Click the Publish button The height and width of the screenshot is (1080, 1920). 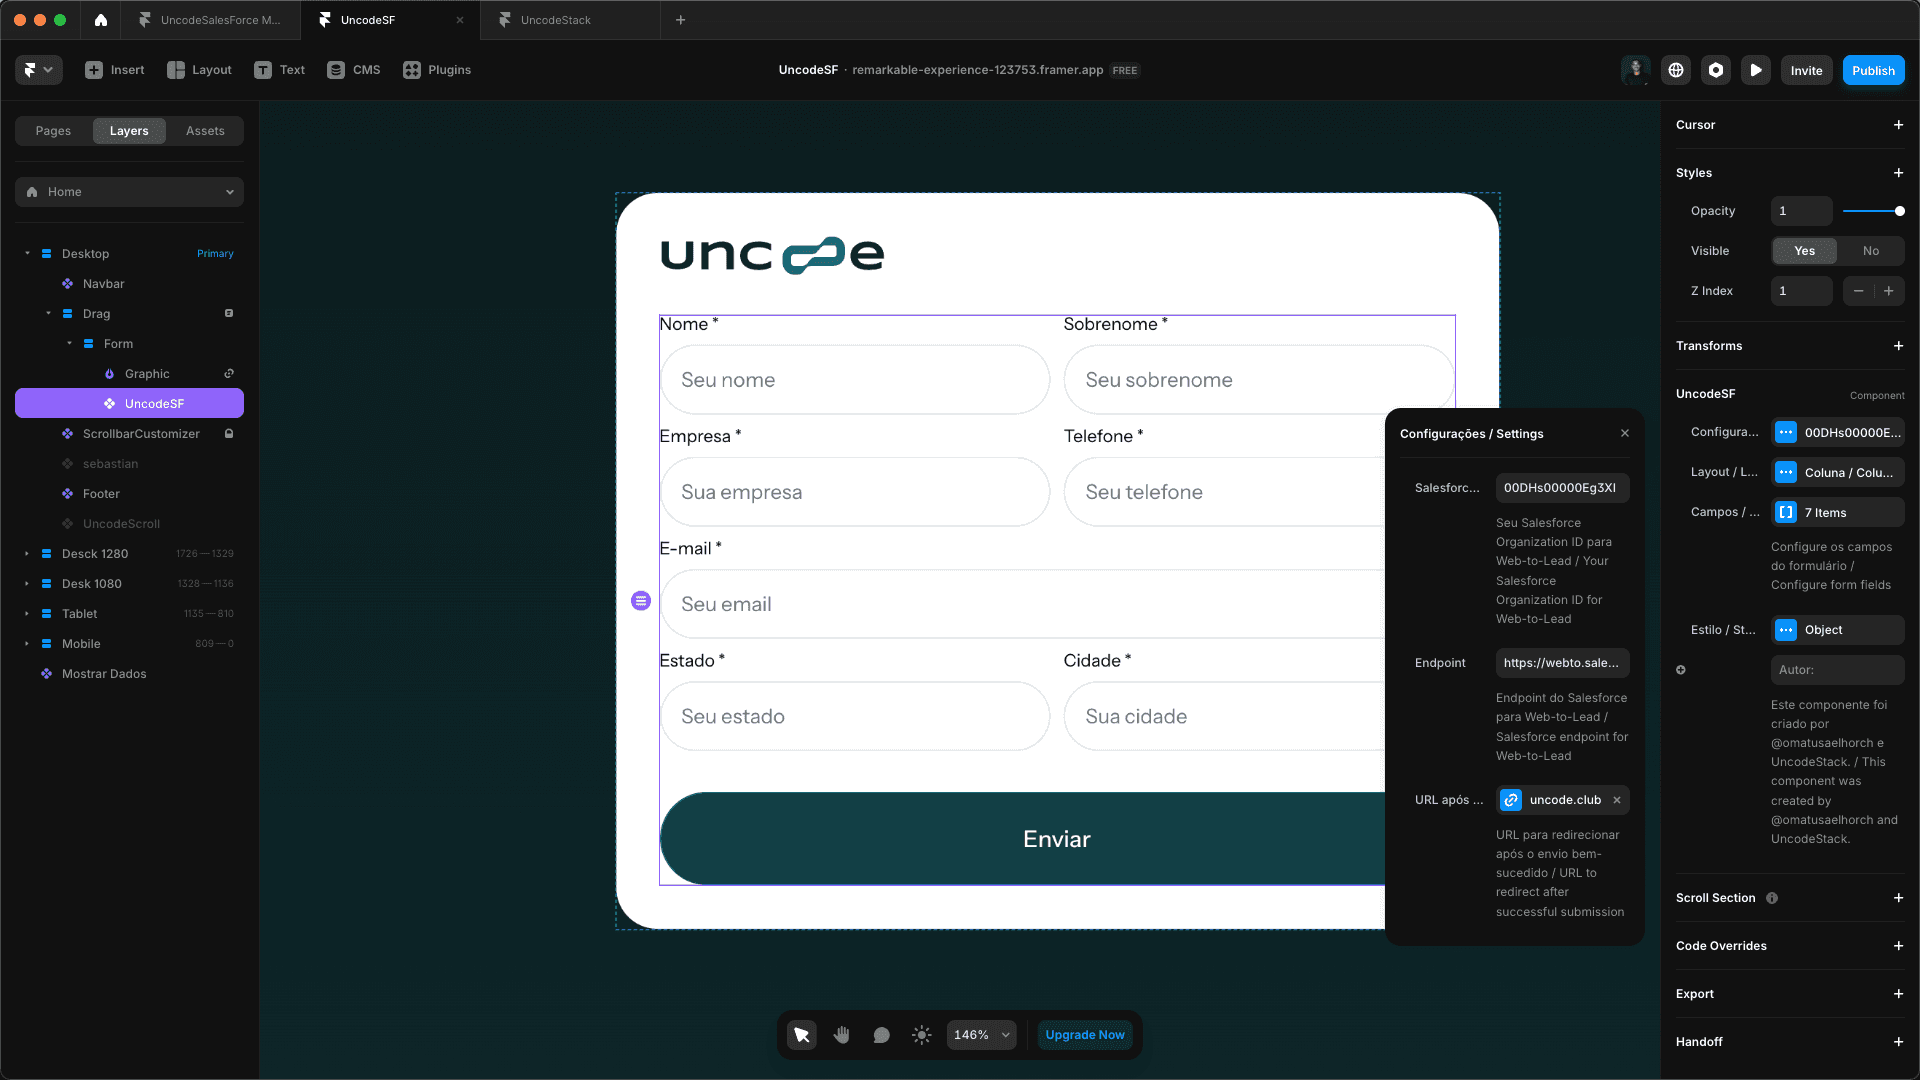[1873, 70]
